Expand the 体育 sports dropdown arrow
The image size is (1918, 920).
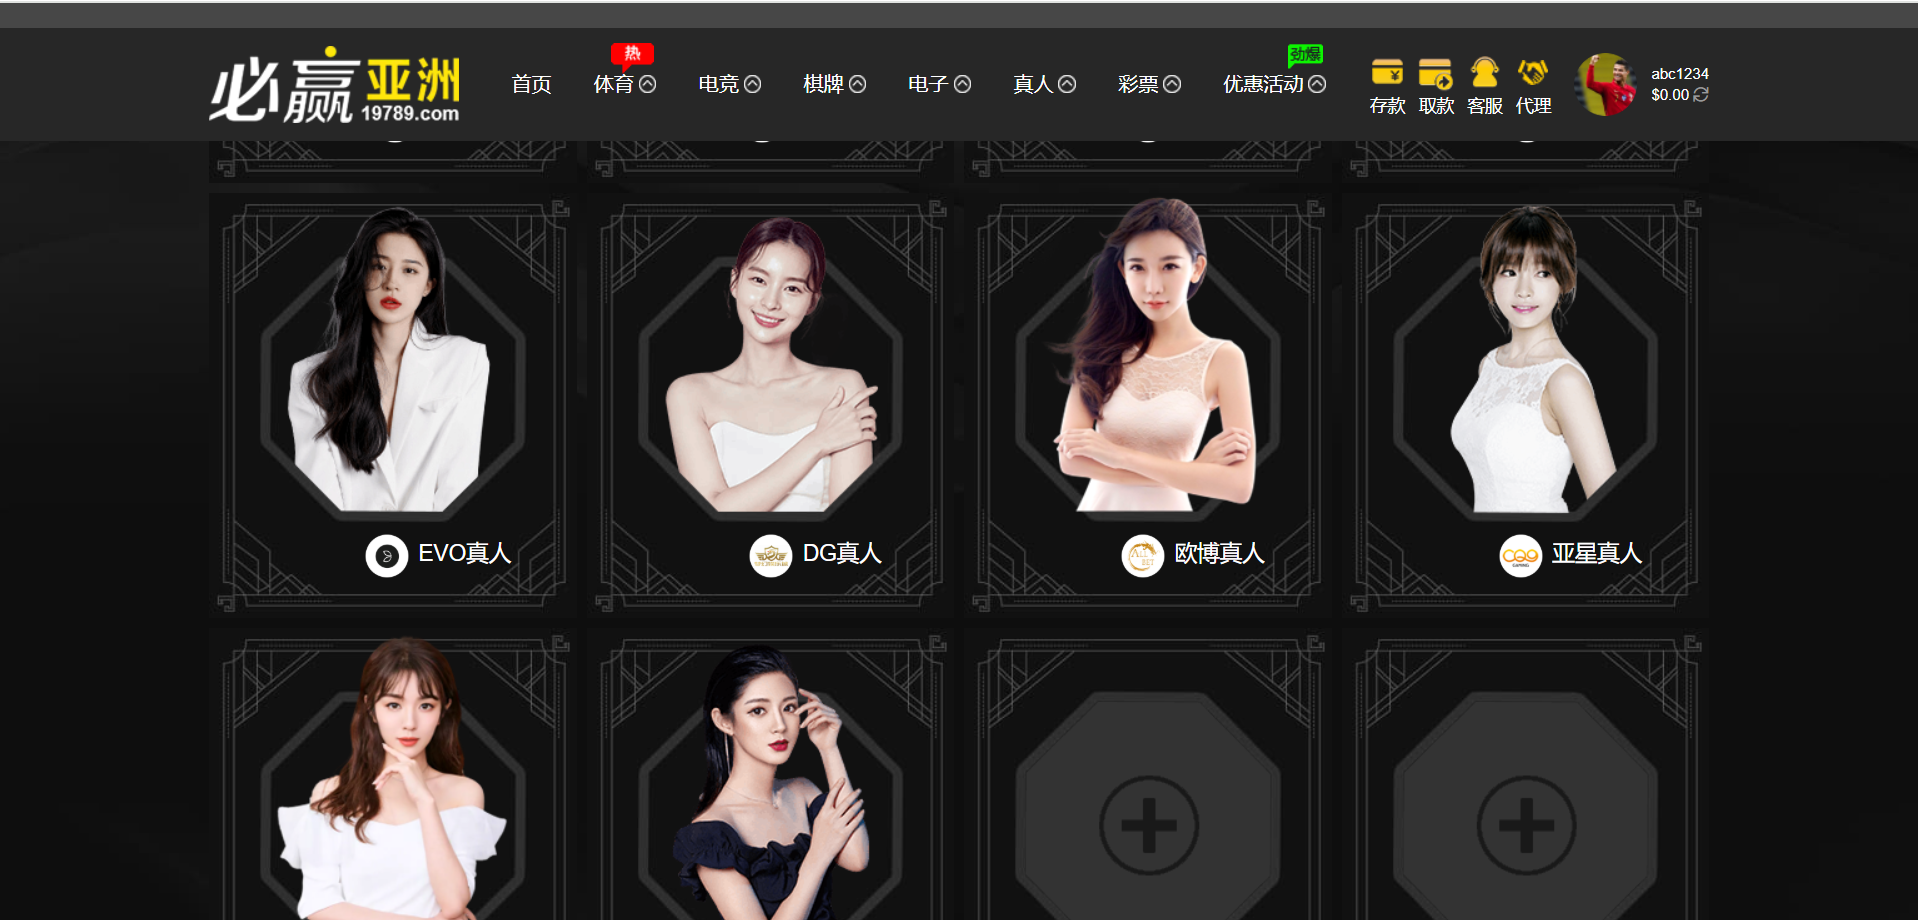click(648, 84)
